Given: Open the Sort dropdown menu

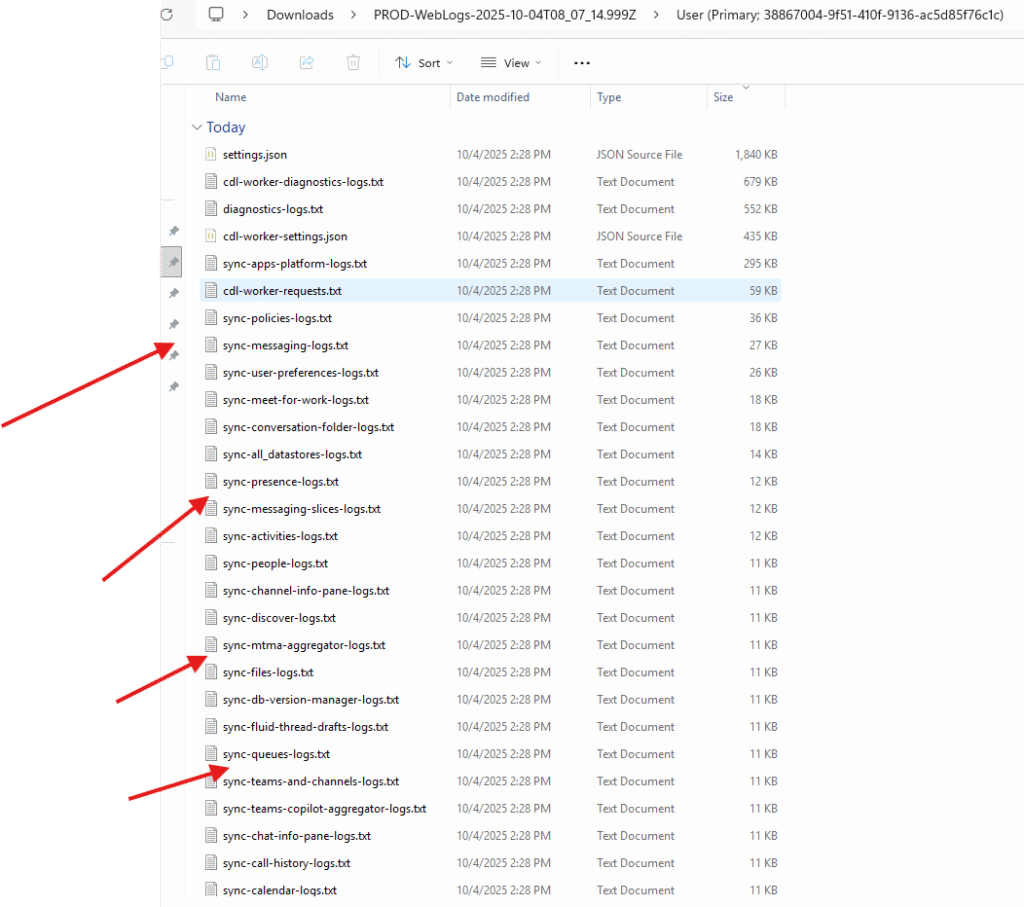Looking at the screenshot, I should pos(424,62).
